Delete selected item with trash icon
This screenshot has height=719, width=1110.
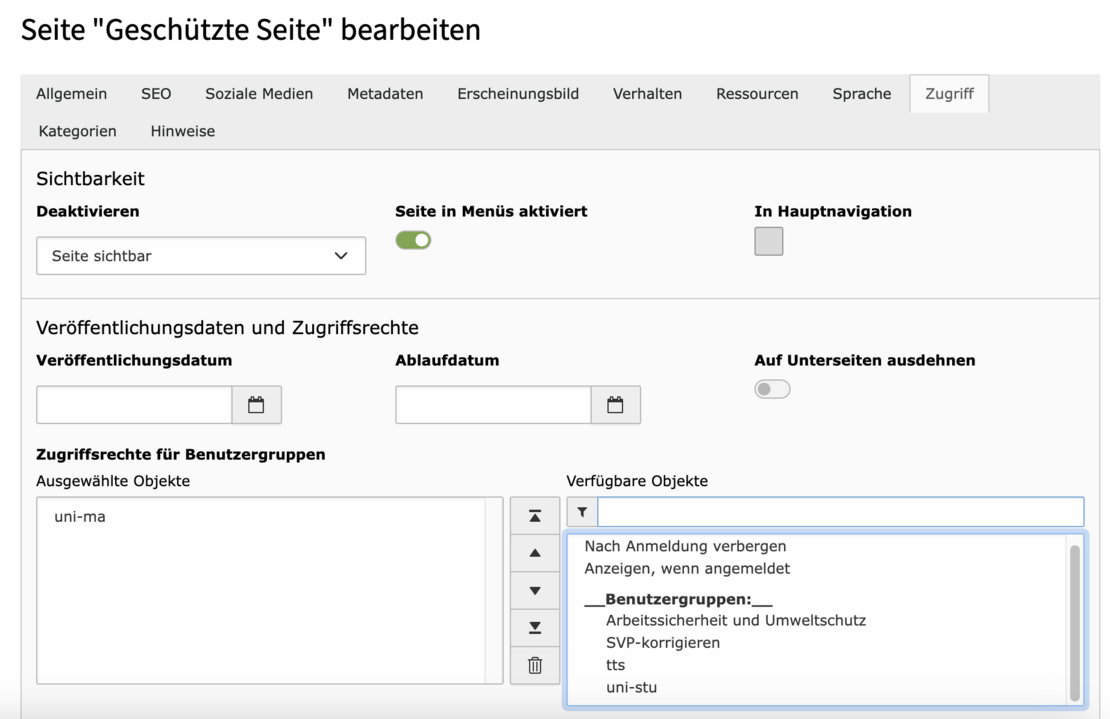(535, 665)
